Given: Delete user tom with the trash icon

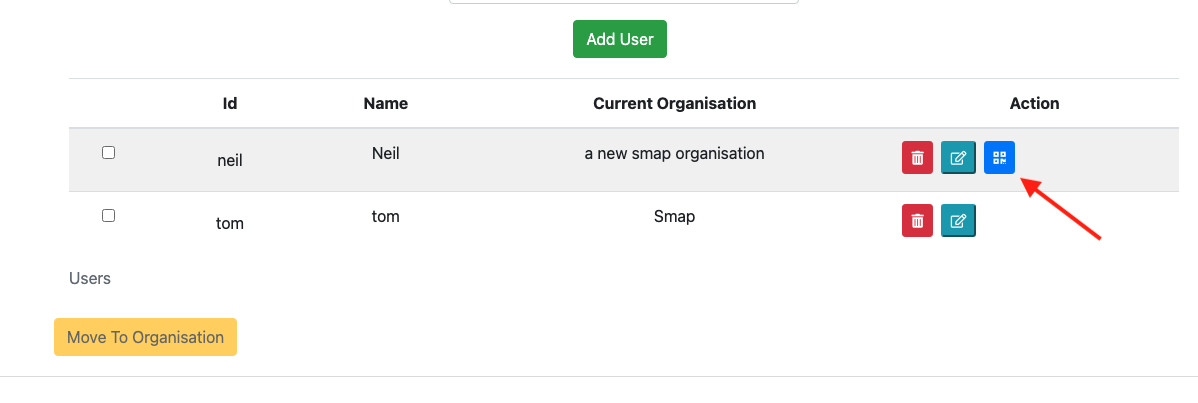Looking at the screenshot, I should (917, 220).
